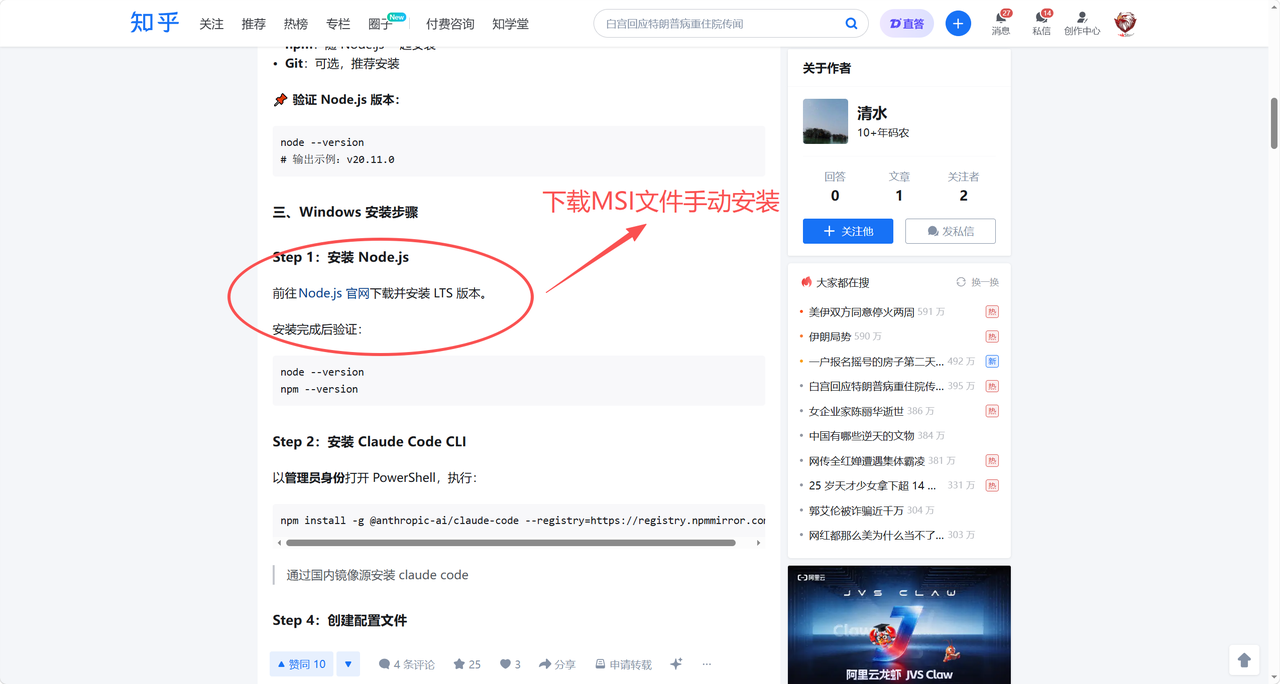This screenshot has width=1280, height=684.
Task: Open the 消息 notification bell
Action: [x=1001, y=23]
